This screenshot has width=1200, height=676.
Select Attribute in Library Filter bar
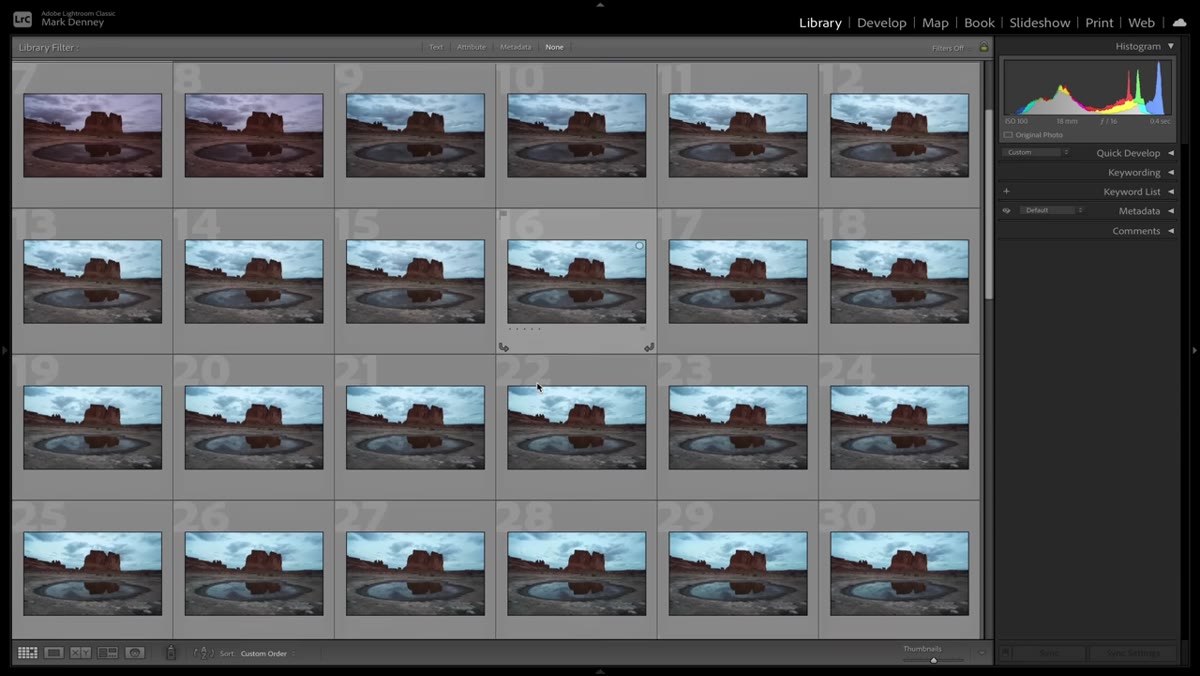(471, 47)
